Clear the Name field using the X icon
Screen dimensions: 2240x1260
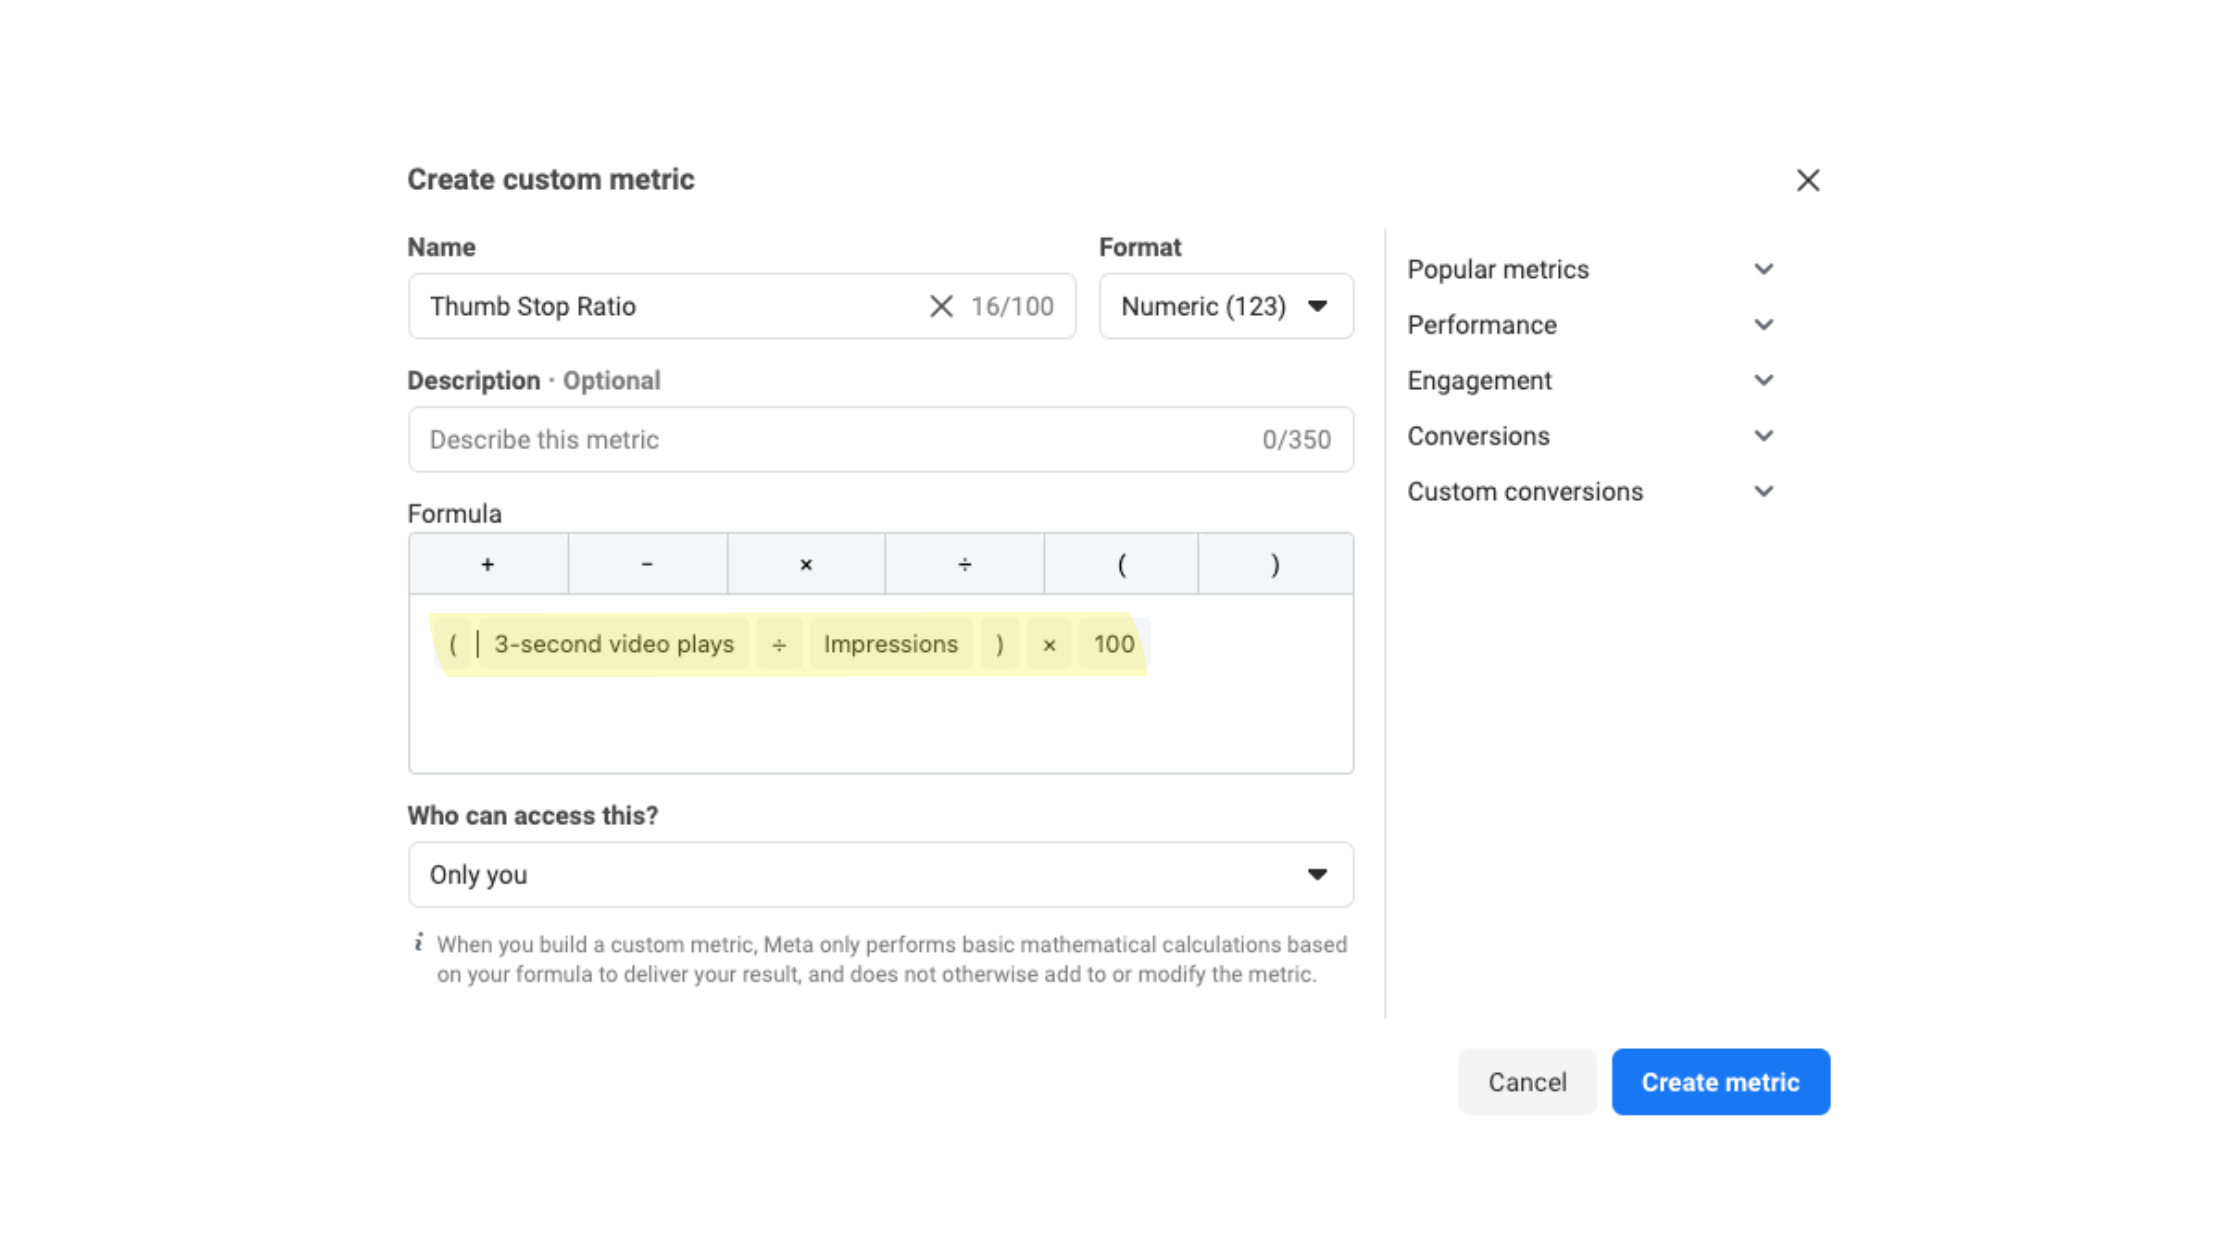click(x=939, y=306)
